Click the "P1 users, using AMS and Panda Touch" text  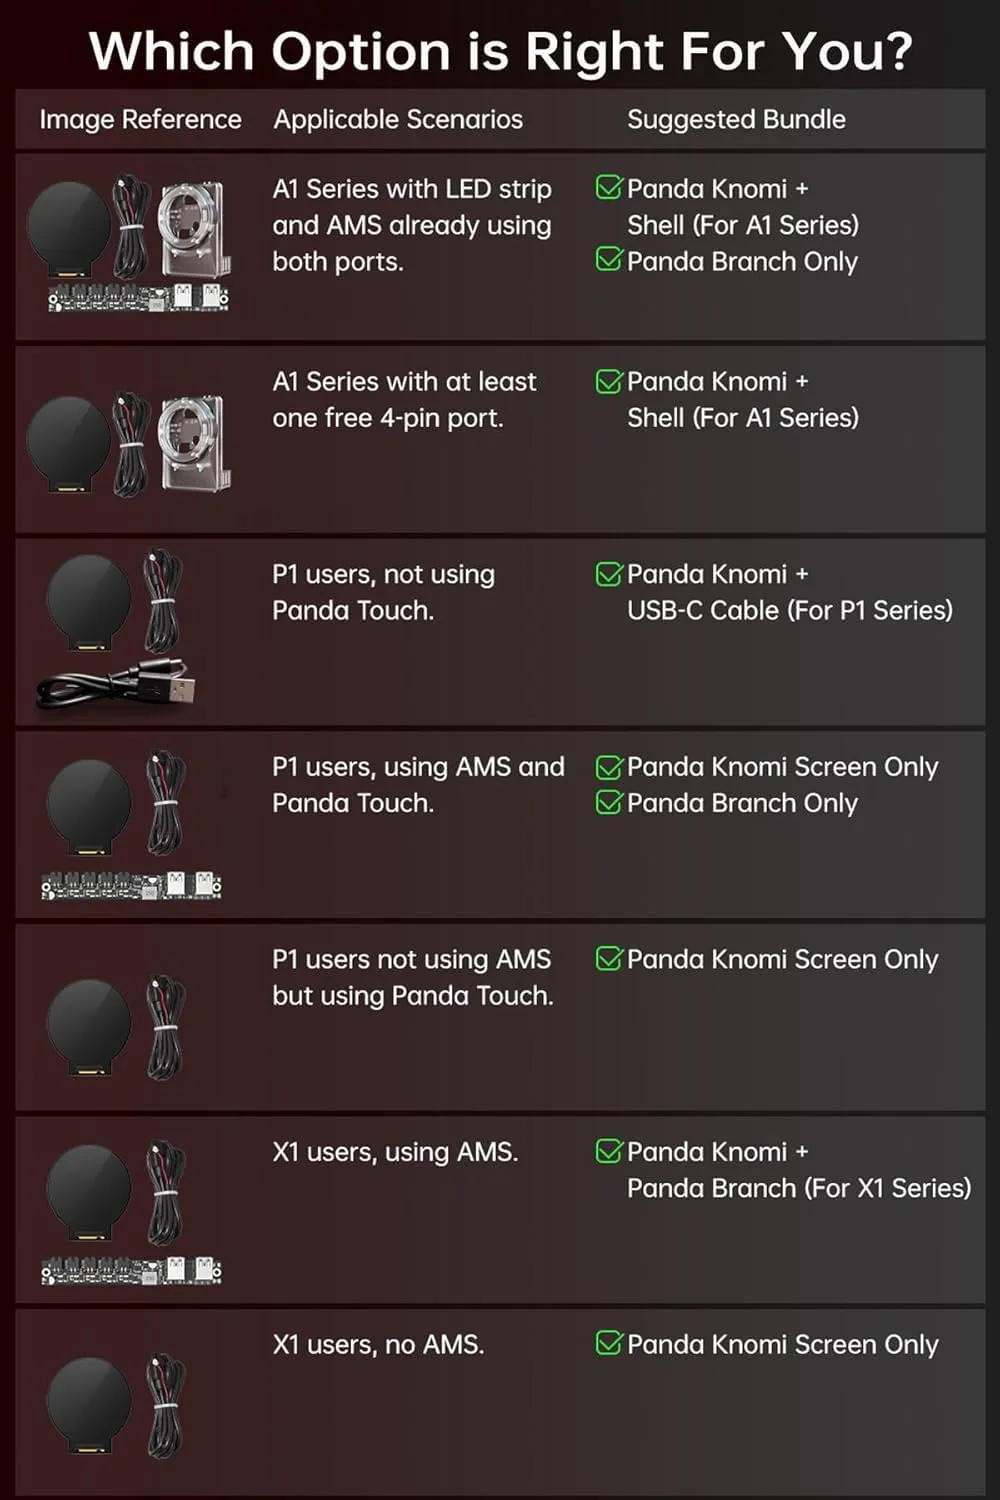pos(418,785)
